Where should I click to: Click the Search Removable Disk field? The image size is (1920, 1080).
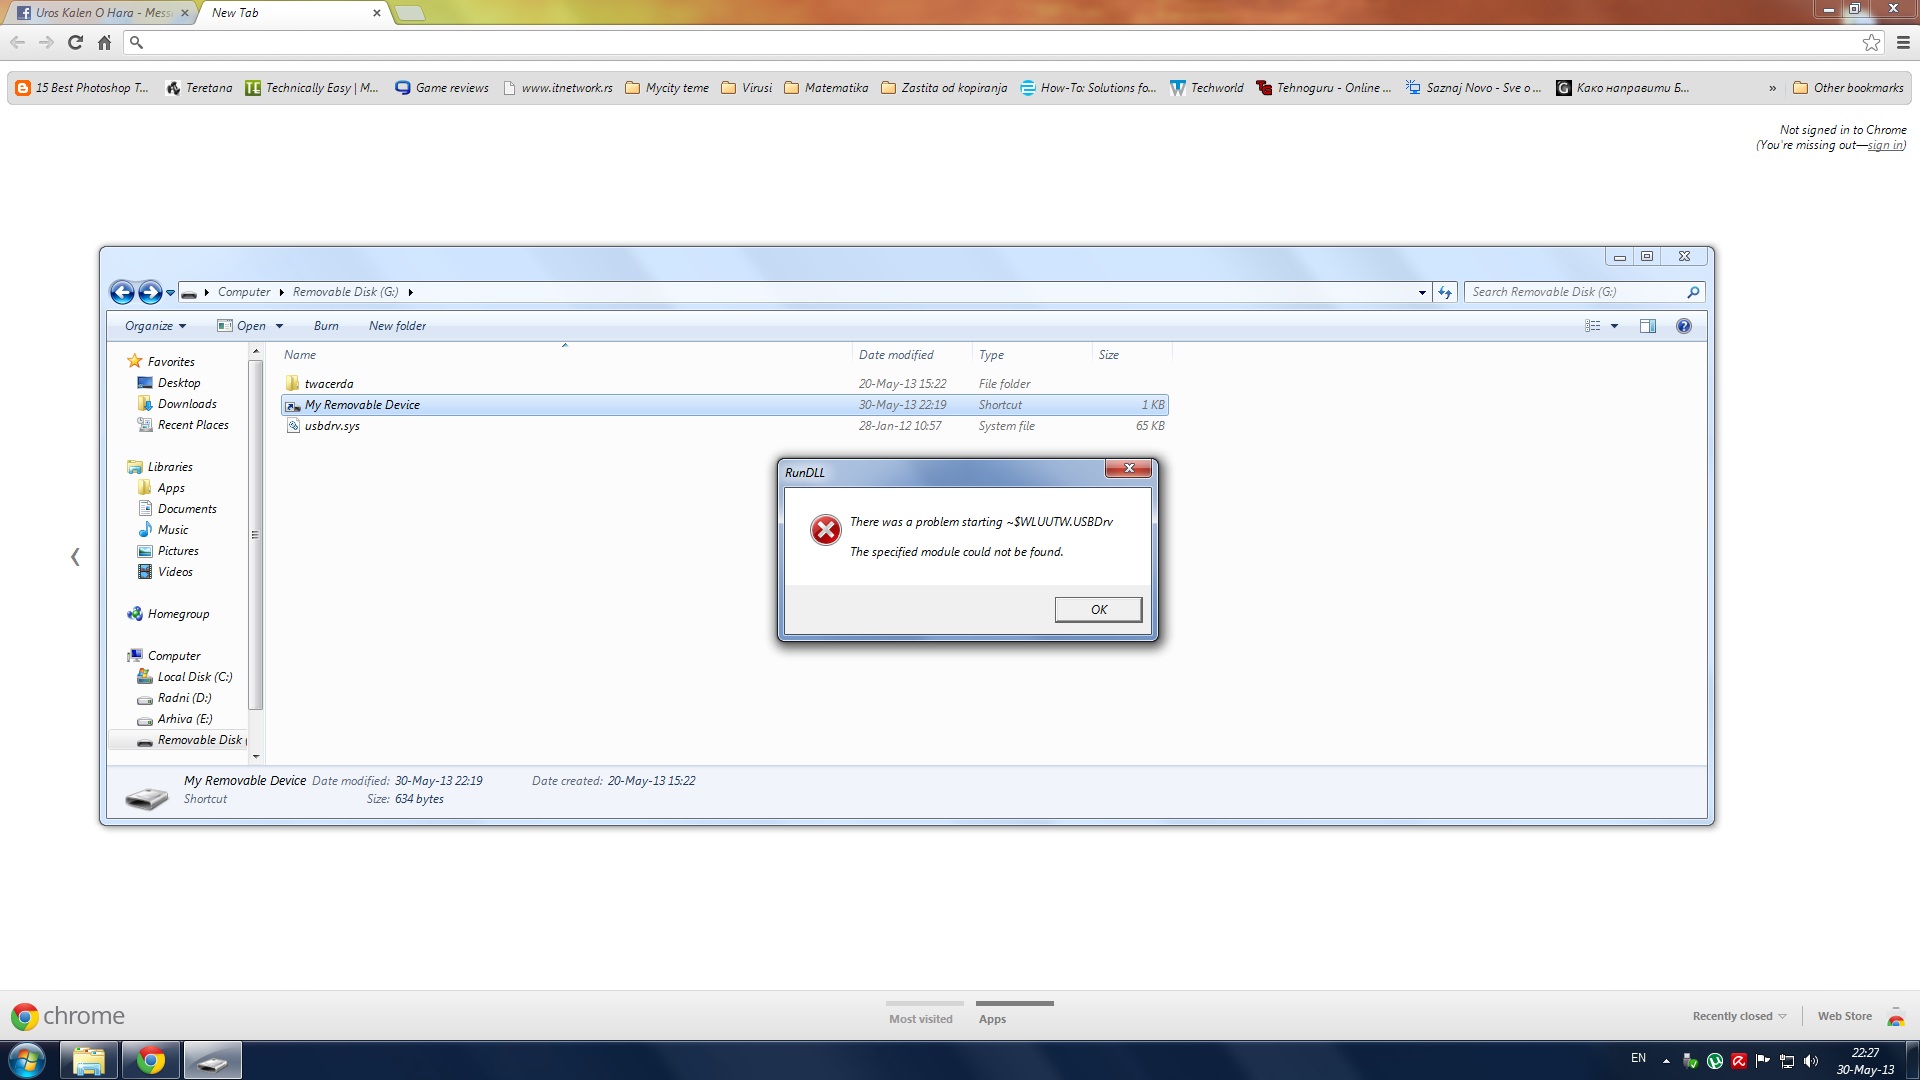point(1575,292)
